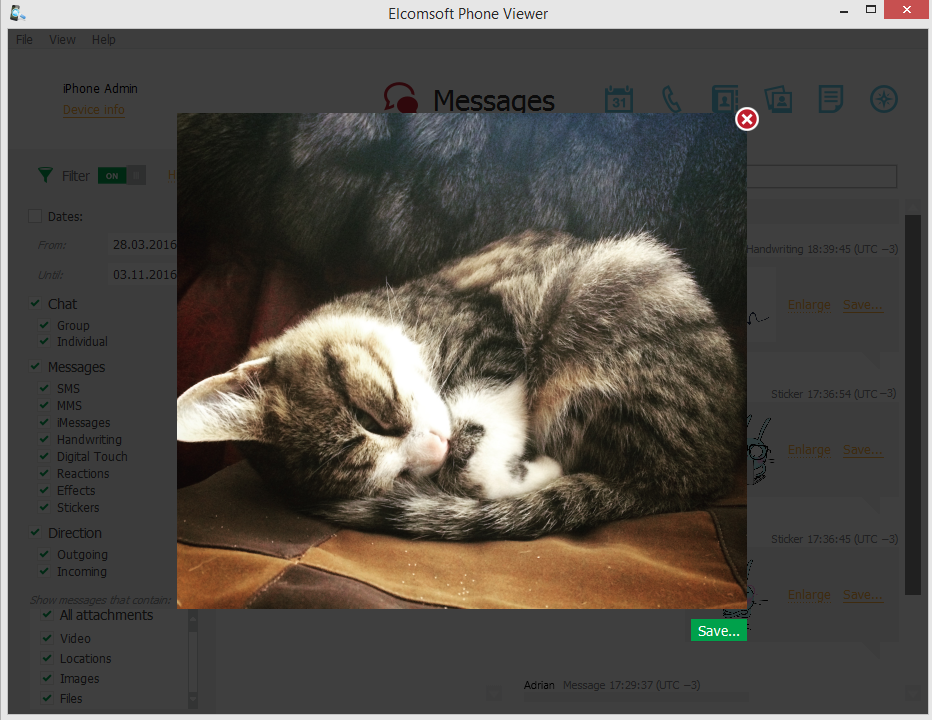Toggle the Filter ON switch
Image resolution: width=932 pixels, height=720 pixels.
tap(121, 175)
